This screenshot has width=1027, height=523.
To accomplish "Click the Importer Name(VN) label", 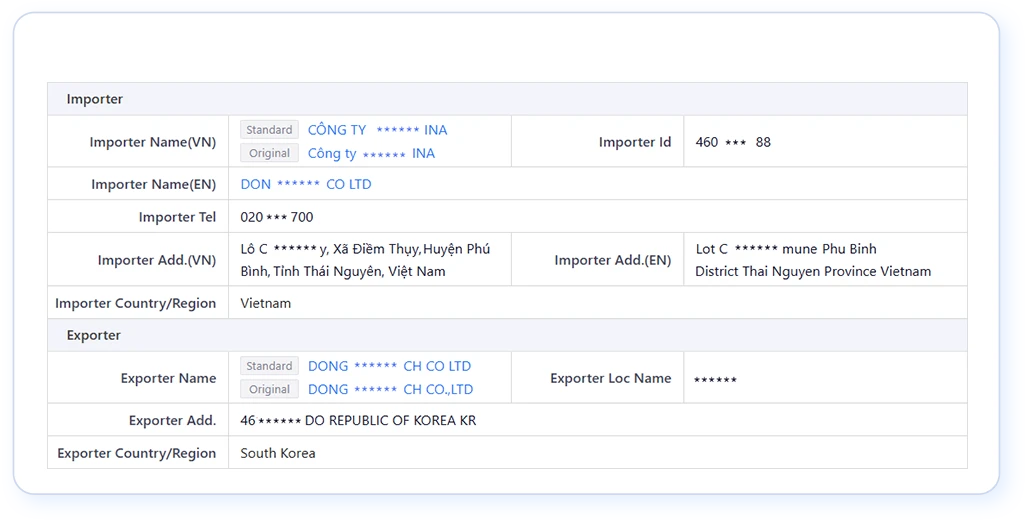I will 153,142.
